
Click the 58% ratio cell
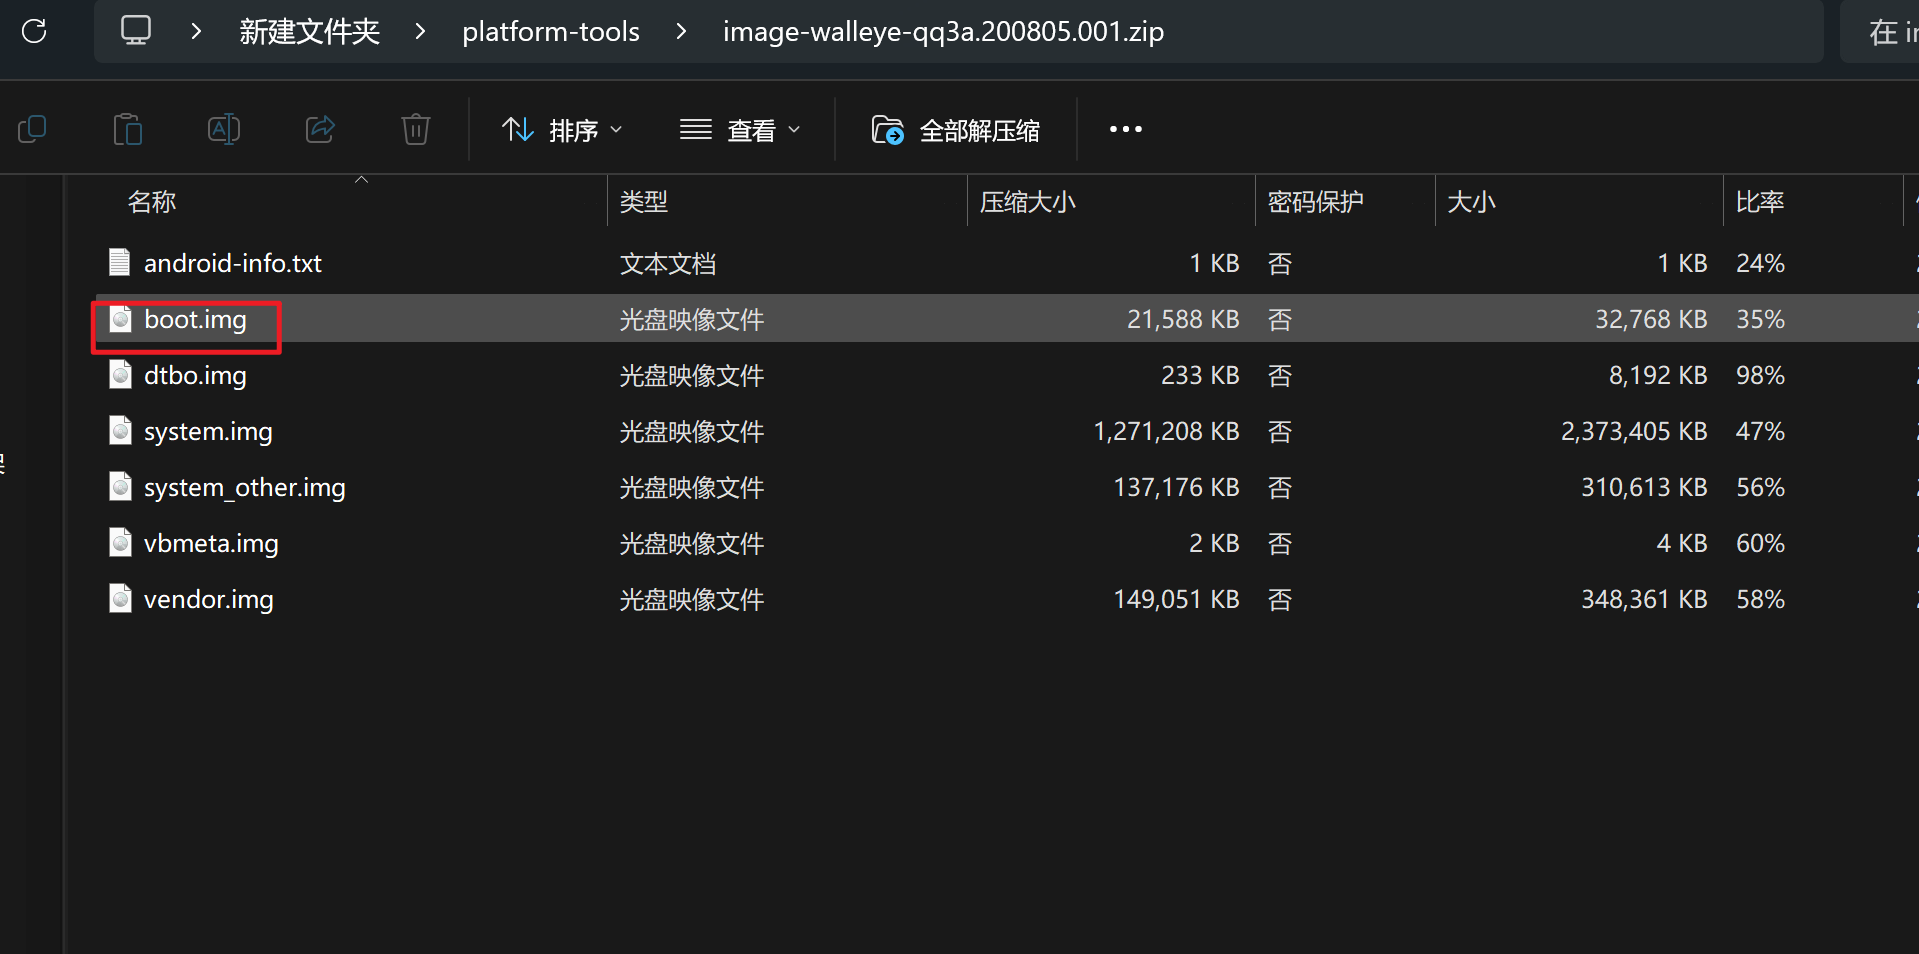1760,599
